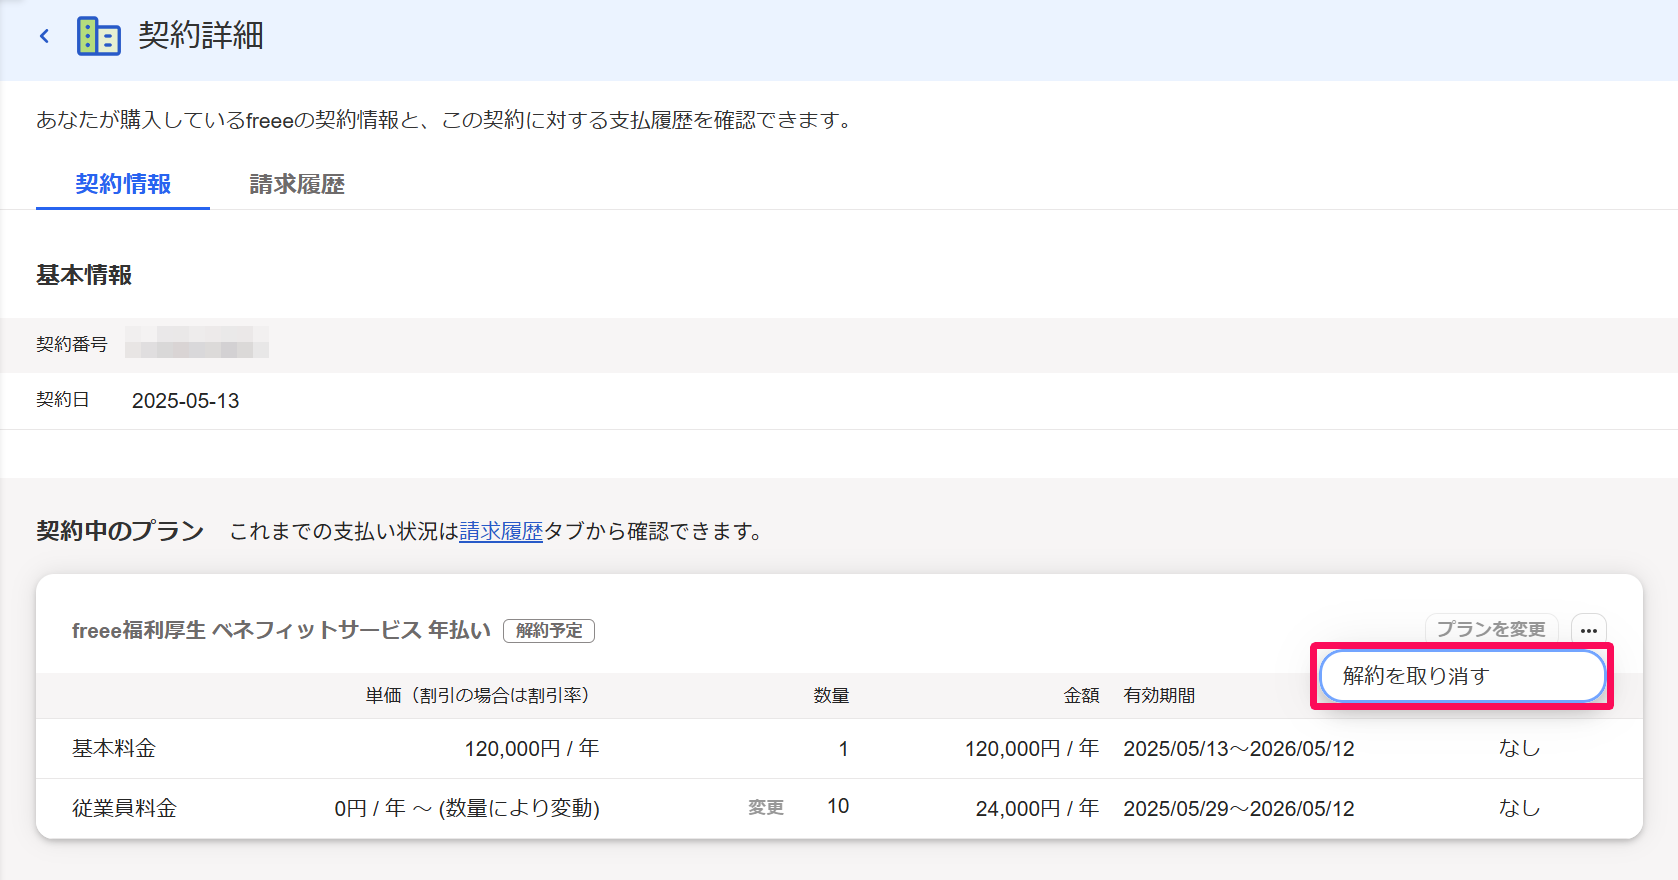The image size is (1678, 880).
Task: Click 変更 in the 従業員料金 row
Action: [x=766, y=807]
